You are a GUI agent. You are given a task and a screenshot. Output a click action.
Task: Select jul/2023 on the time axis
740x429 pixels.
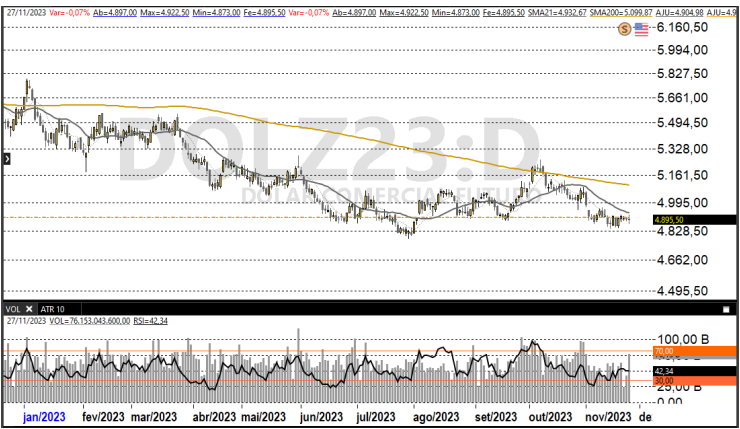pyautogui.click(x=376, y=417)
